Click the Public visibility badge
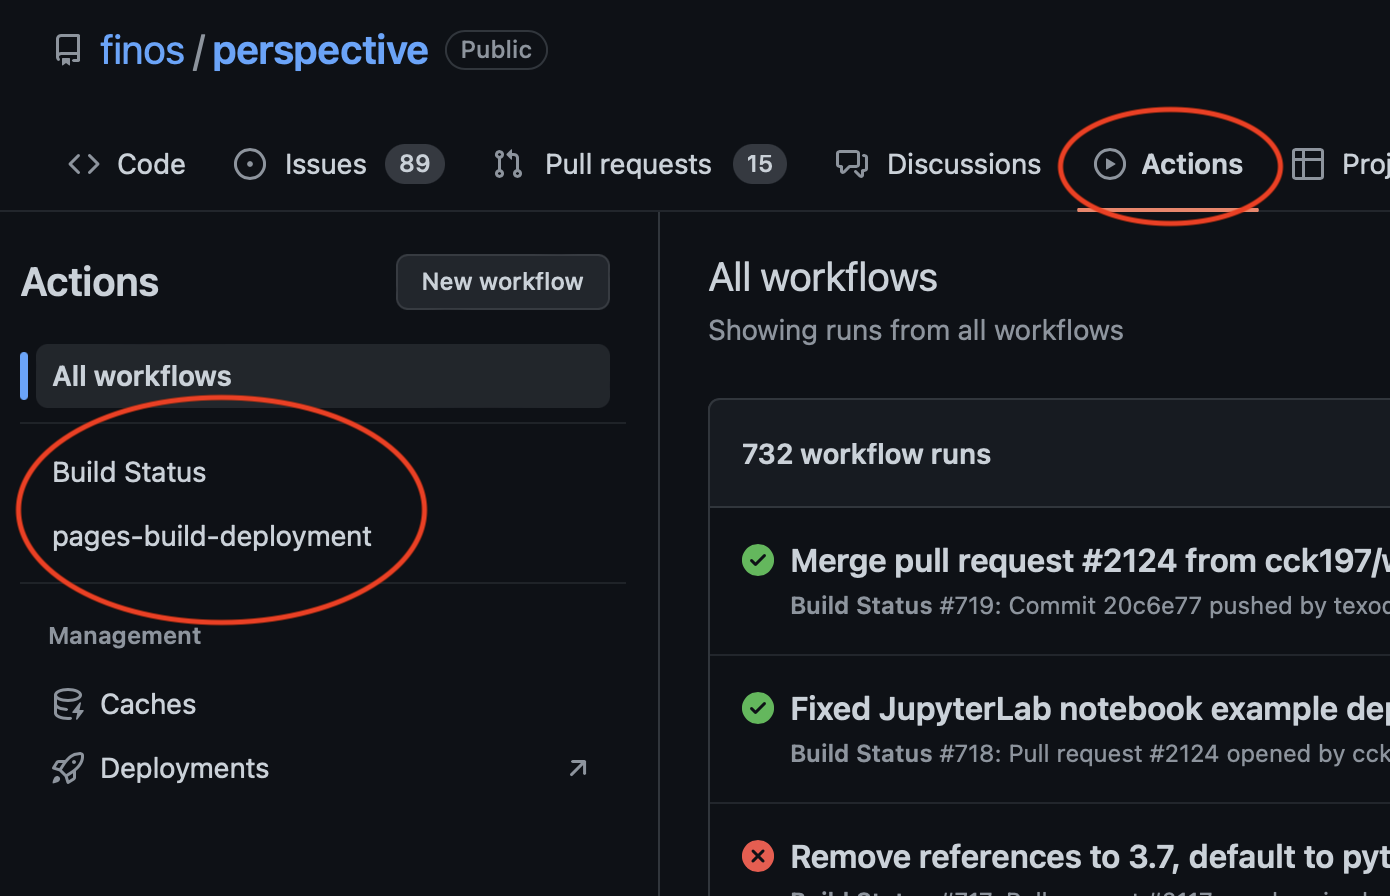The image size is (1390, 896). click(x=496, y=50)
